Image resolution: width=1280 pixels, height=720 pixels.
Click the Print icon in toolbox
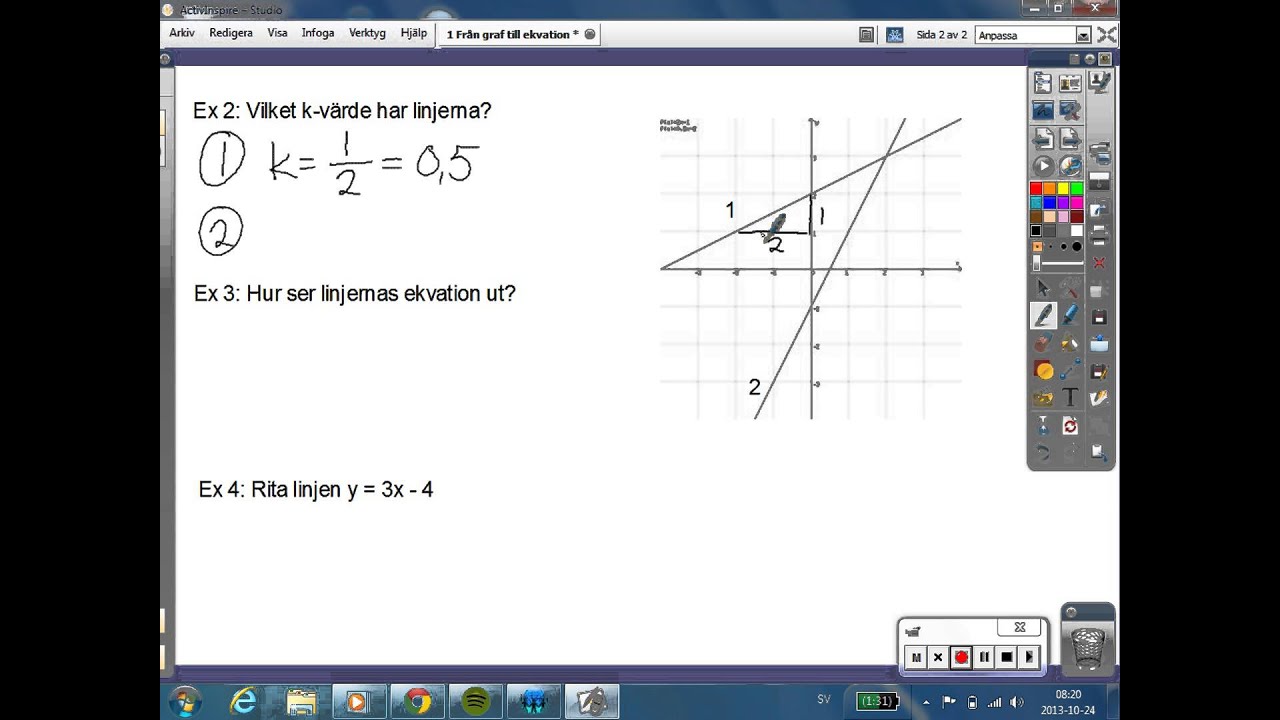click(1099, 236)
